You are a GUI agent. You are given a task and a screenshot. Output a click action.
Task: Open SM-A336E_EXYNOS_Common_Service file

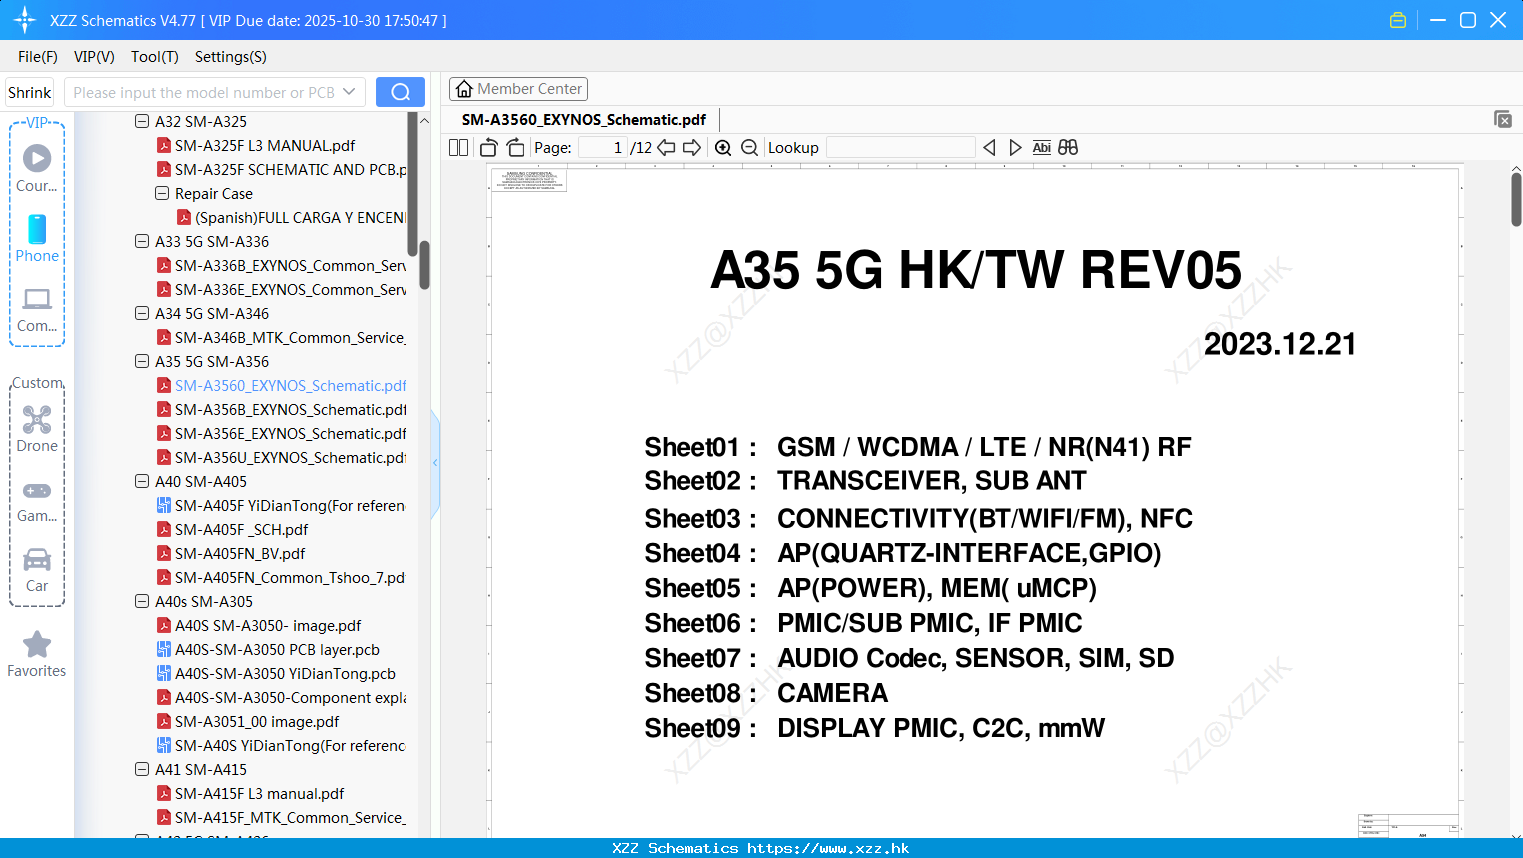(290, 289)
